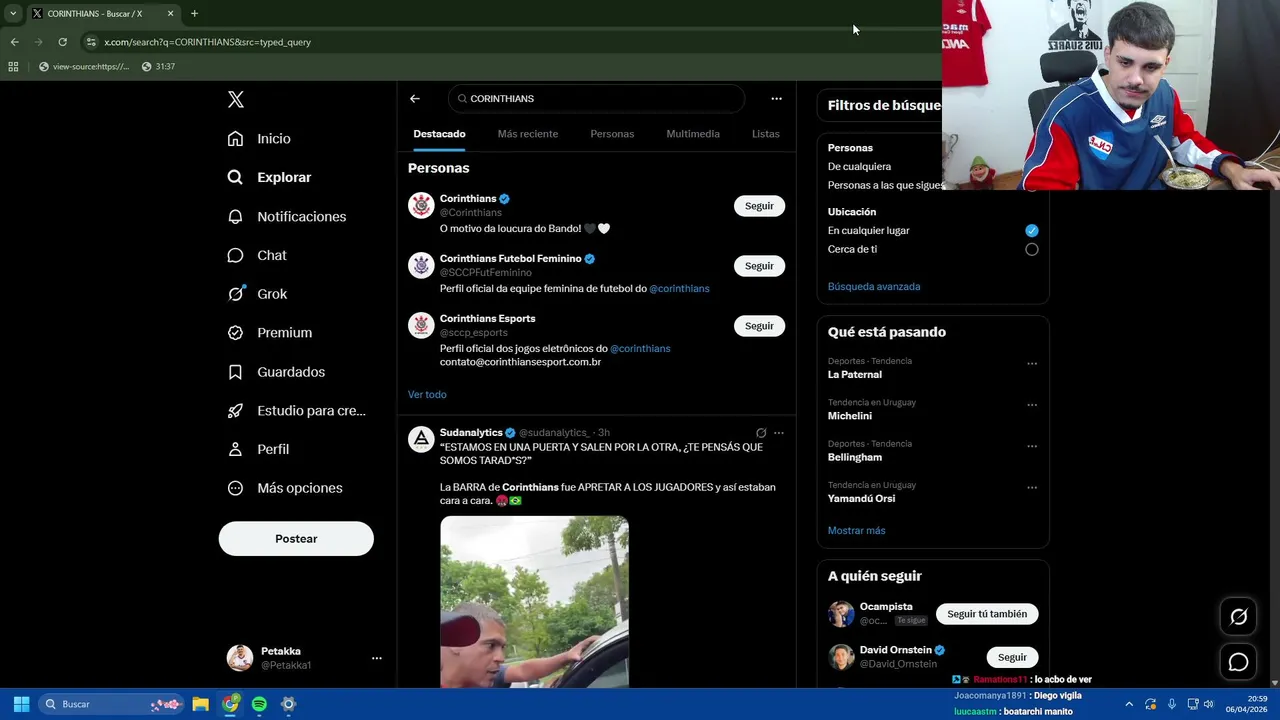Click browser address bar URL
This screenshot has height=720, width=1280.
[x=207, y=42]
